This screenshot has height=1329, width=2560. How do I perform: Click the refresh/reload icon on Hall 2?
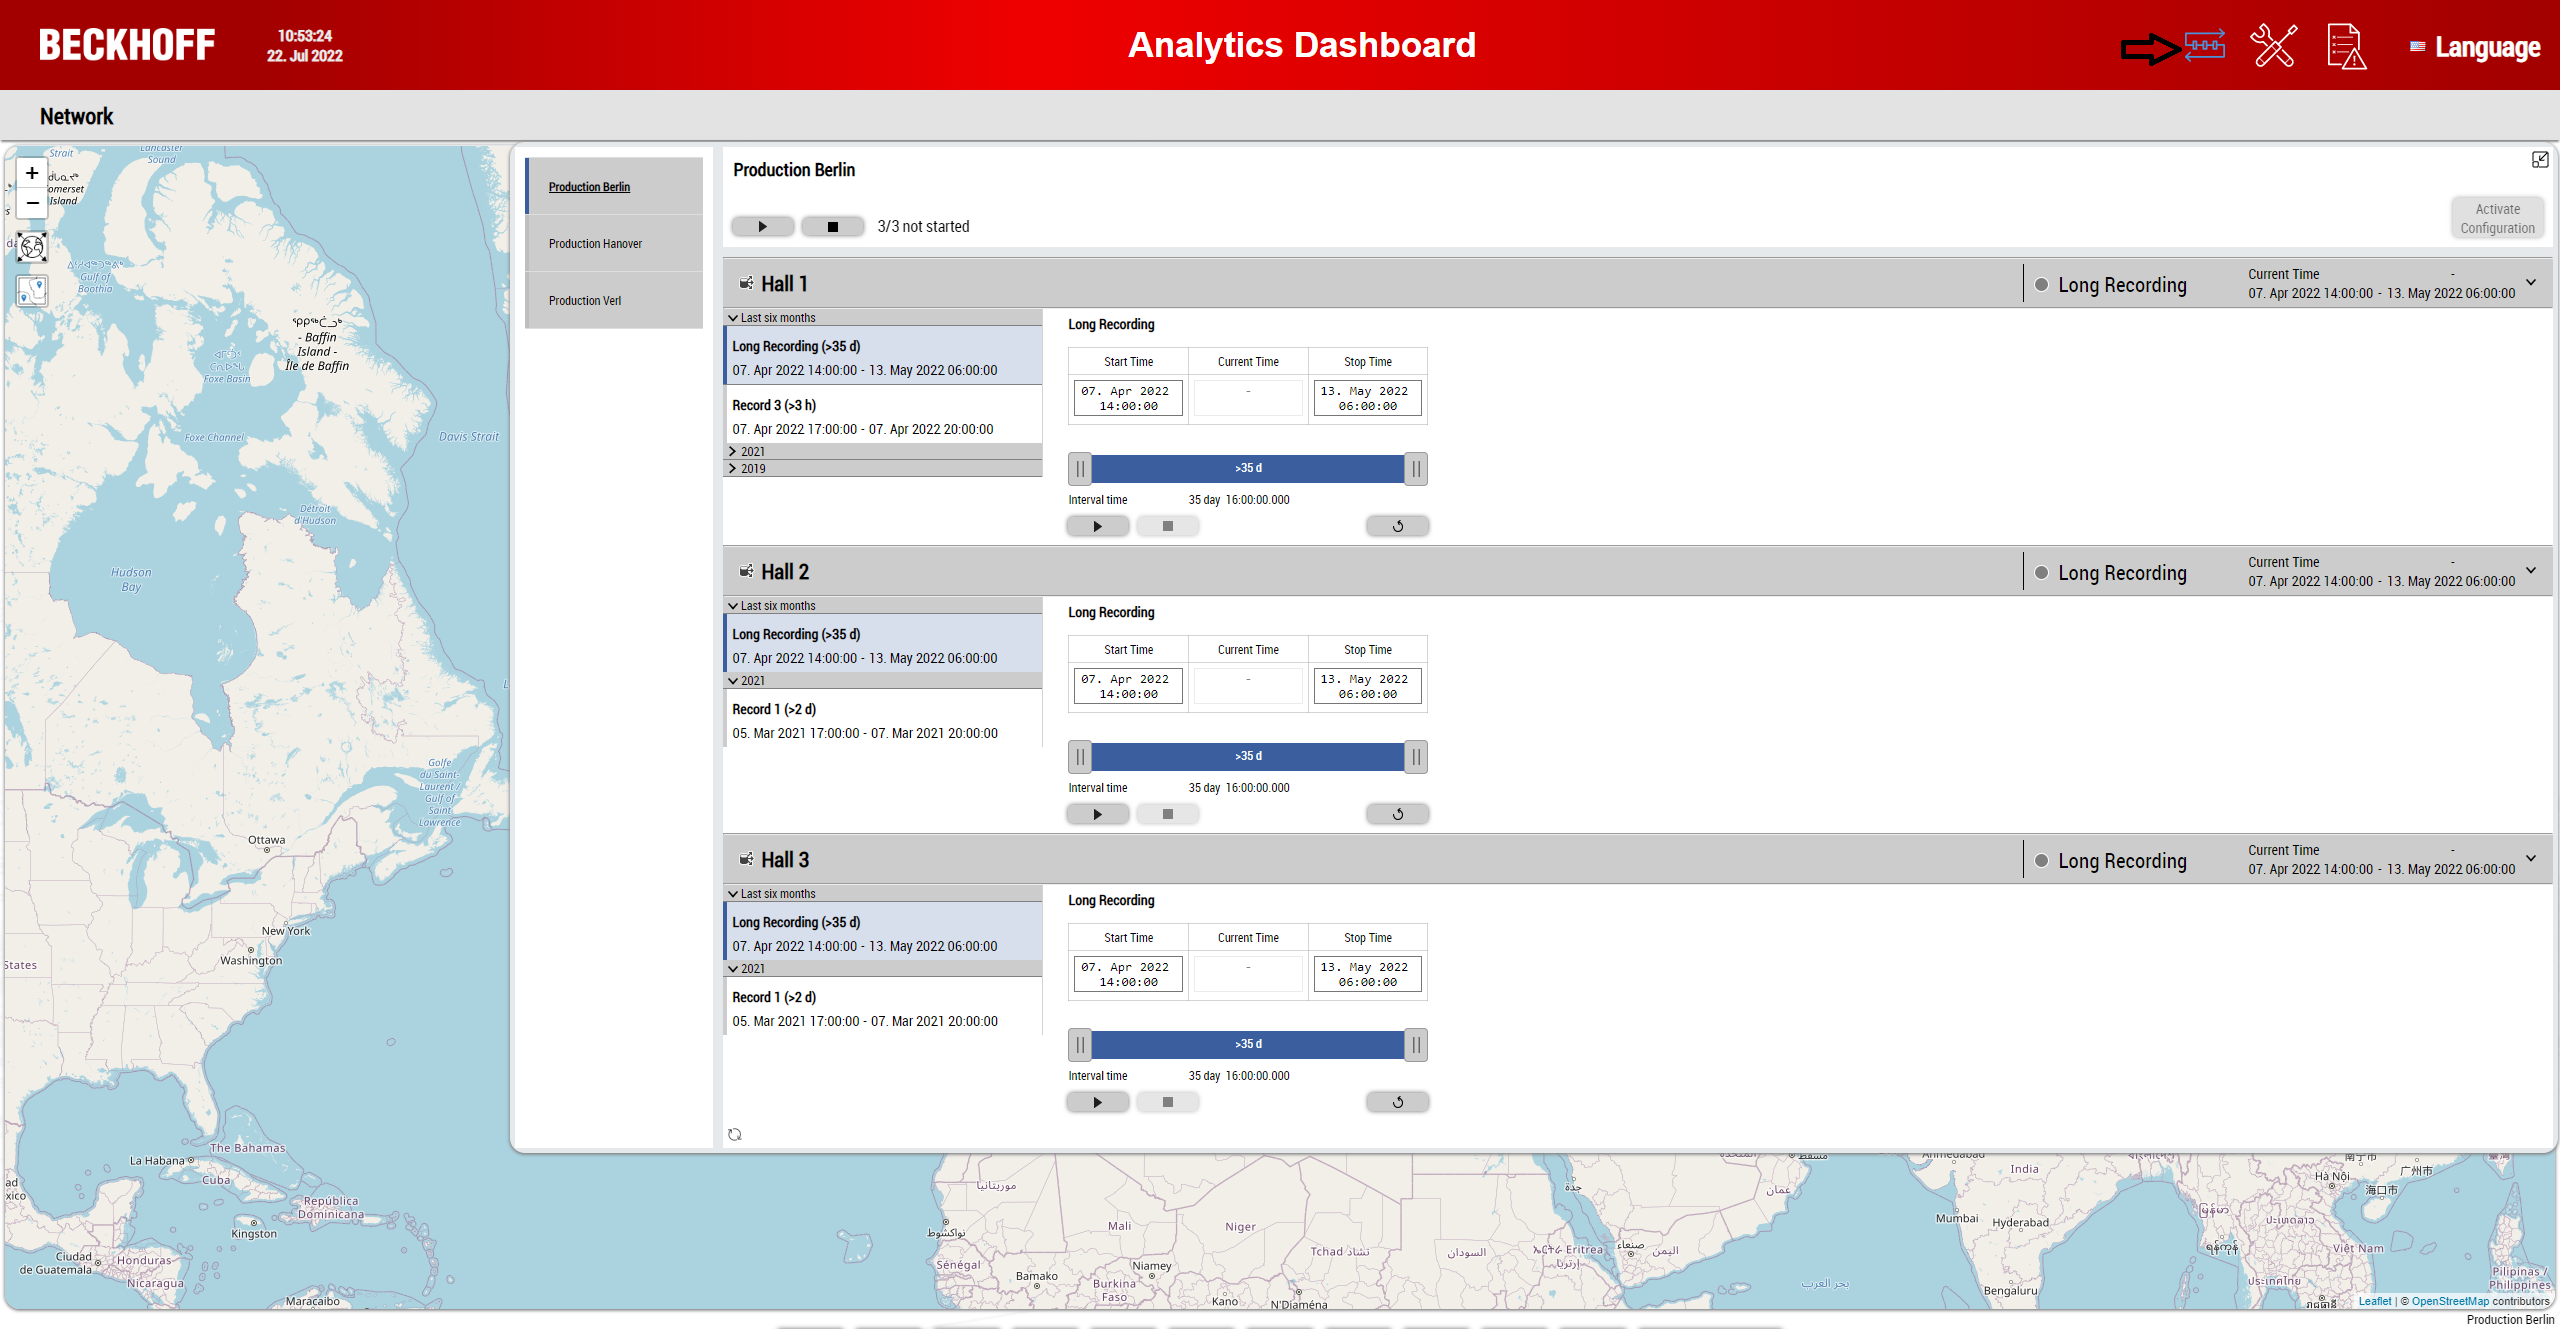coord(1397,813)
